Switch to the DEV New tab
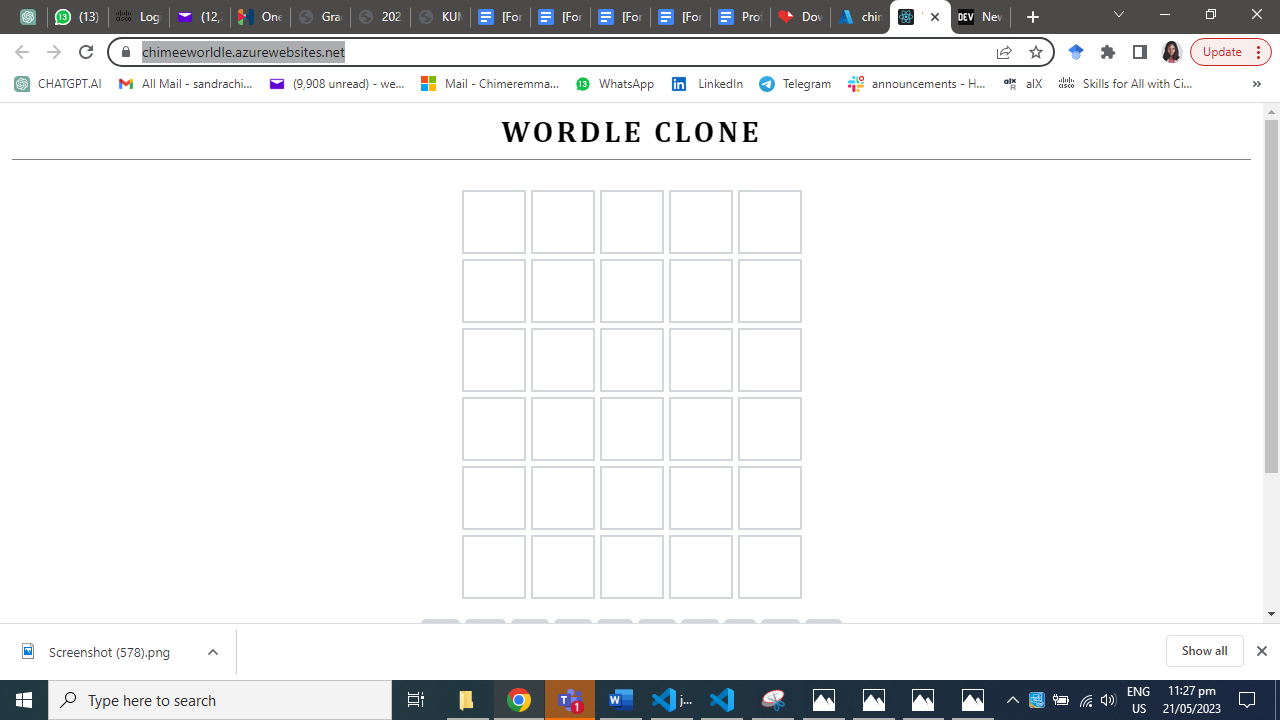 click(980, 17)
